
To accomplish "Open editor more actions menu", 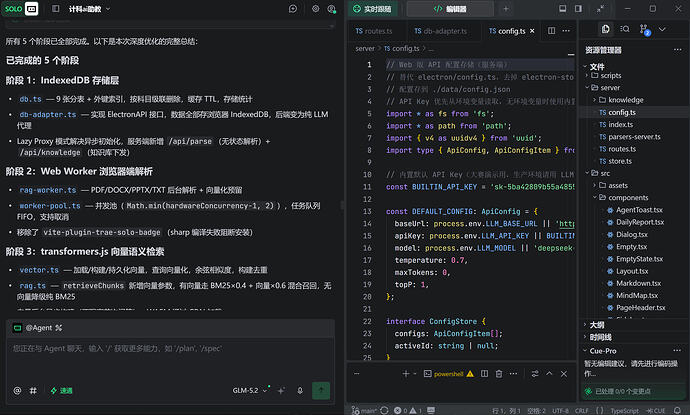I will click(566, 31).
